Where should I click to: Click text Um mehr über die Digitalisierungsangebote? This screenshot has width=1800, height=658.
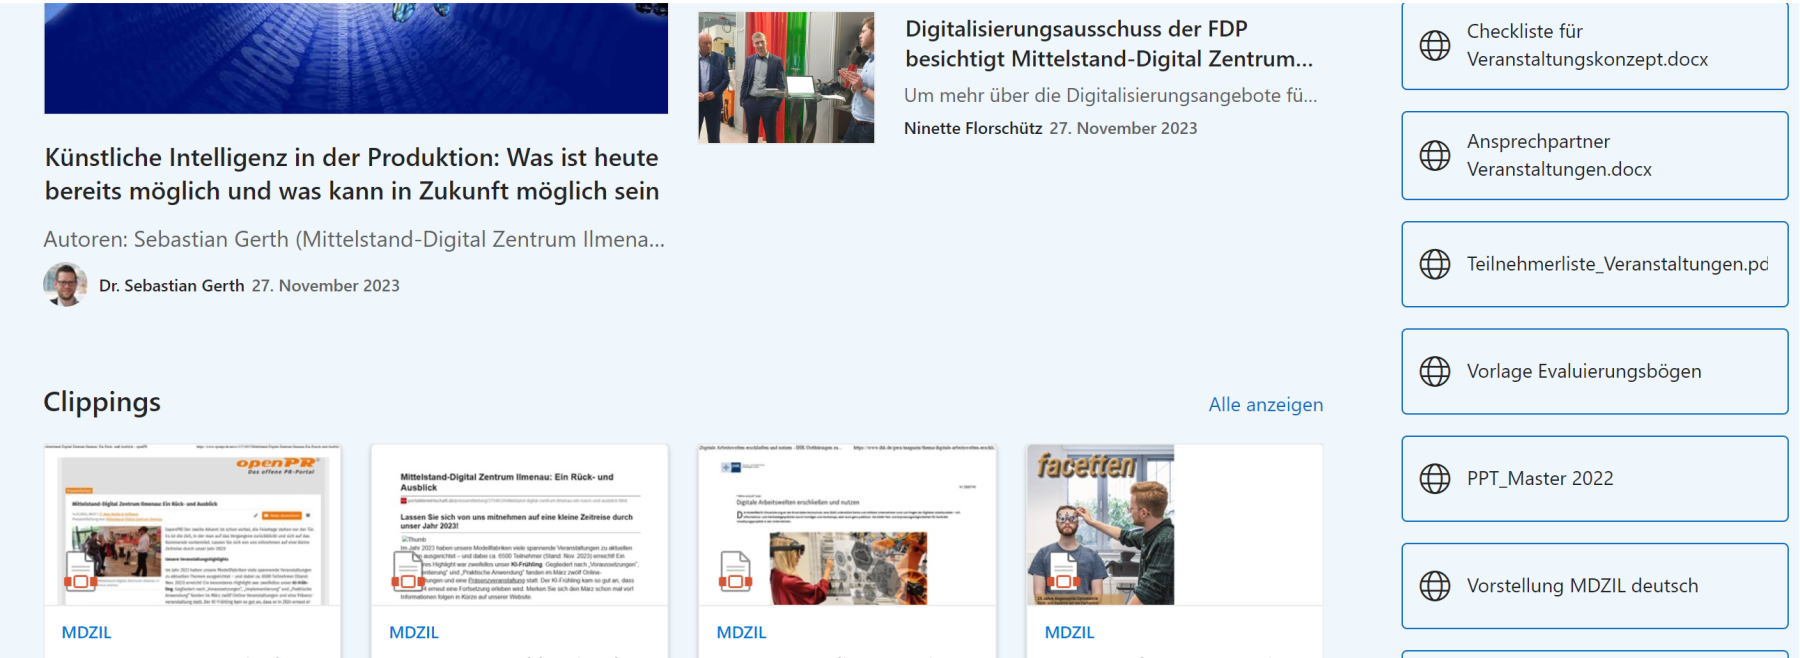click(x=1110, y=95)
